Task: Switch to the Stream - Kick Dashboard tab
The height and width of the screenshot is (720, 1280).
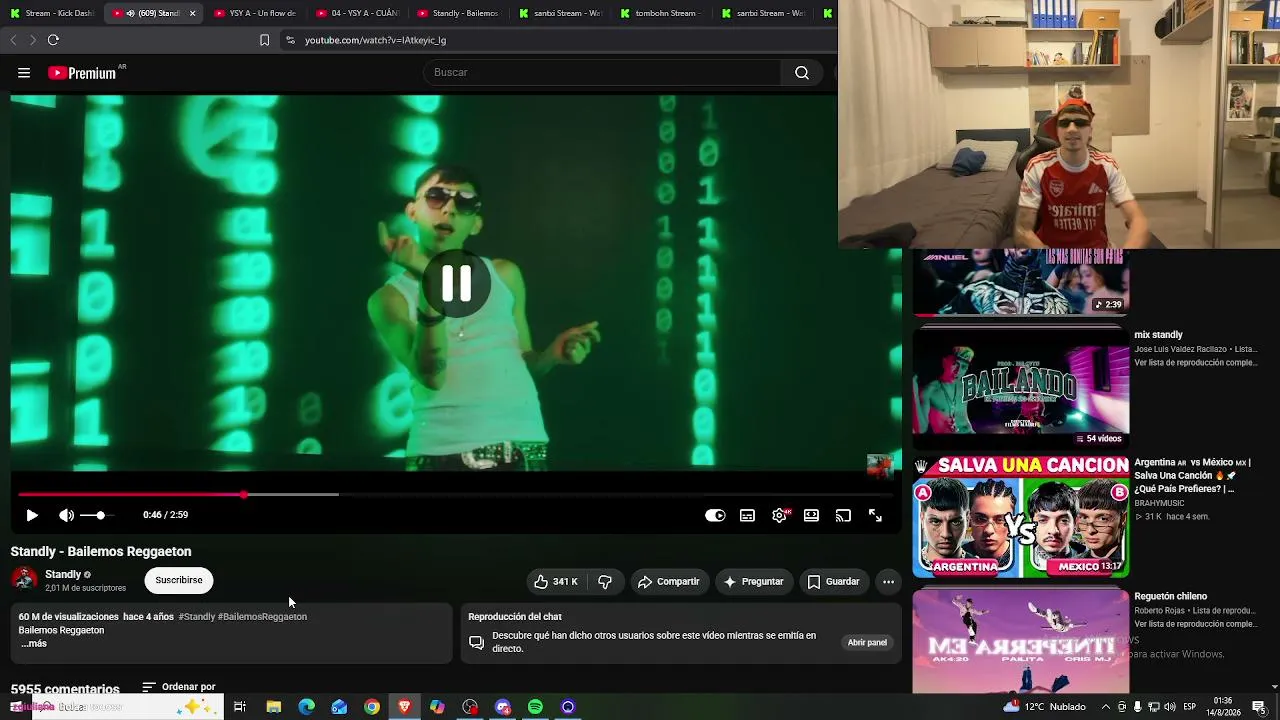Action: [x=51, y=13]
